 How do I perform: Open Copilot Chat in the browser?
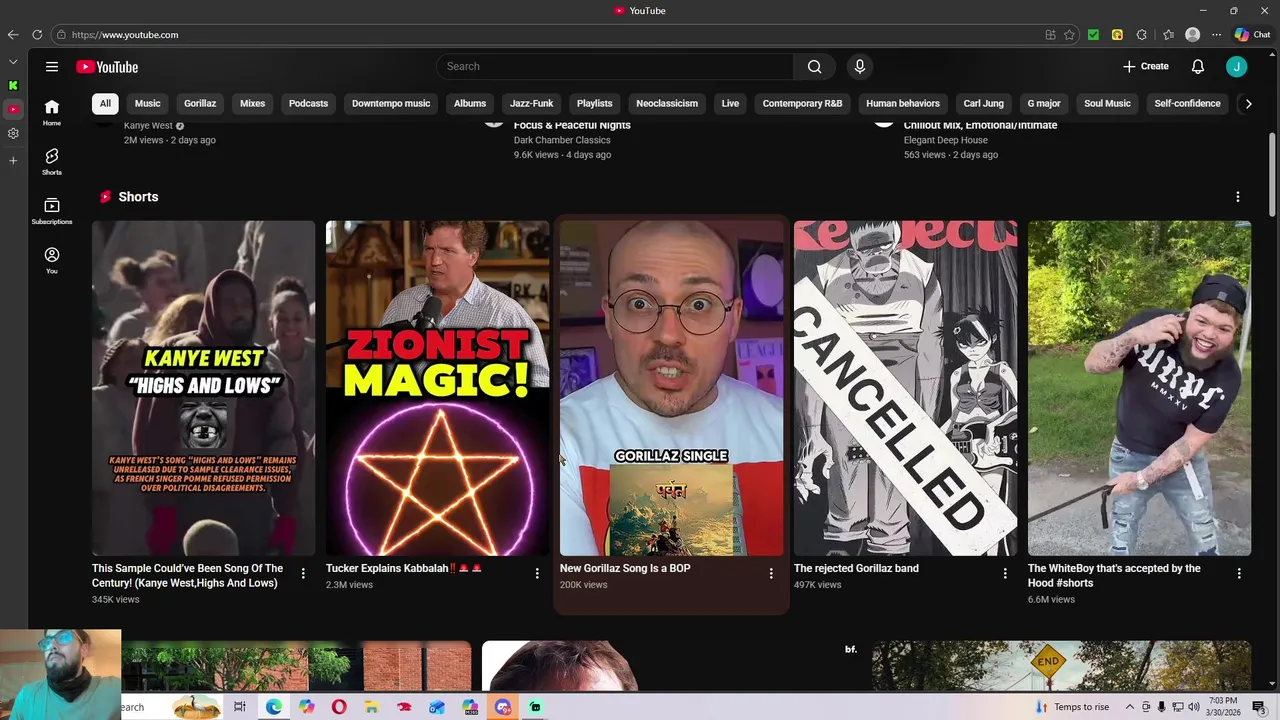pyautogui.click(x=1251, y=34)
